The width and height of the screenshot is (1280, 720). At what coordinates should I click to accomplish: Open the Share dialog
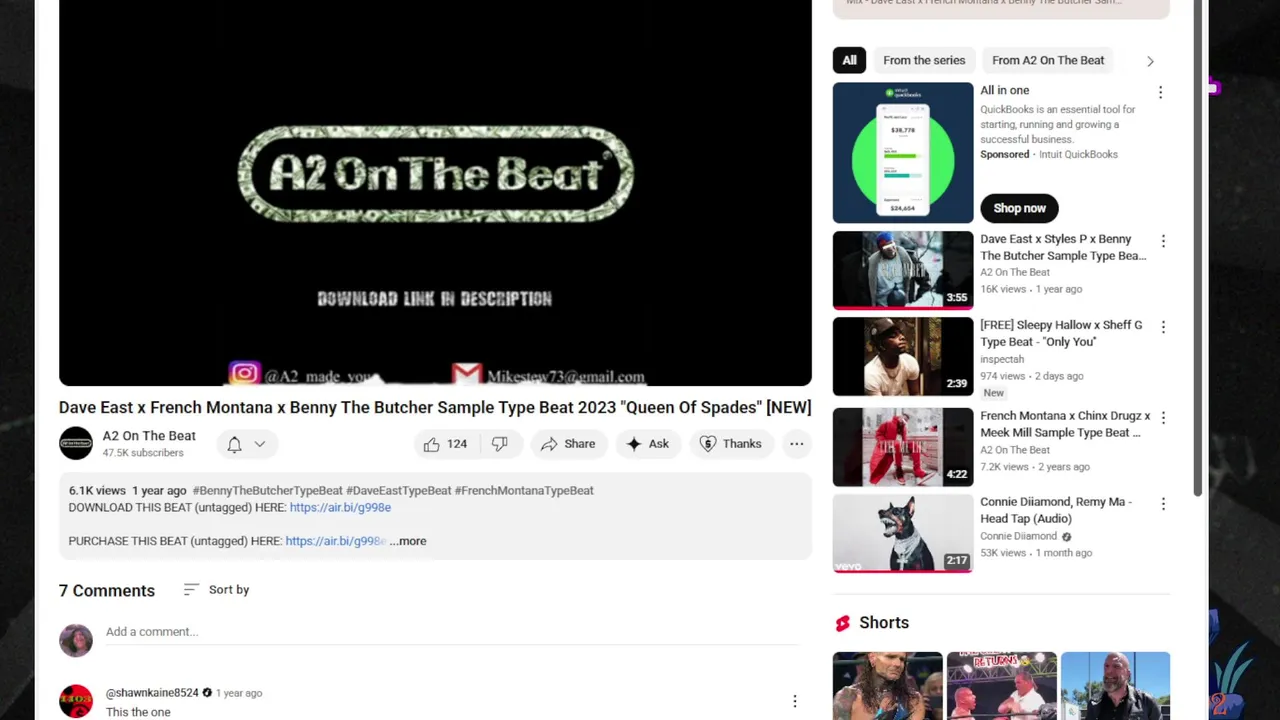tap(568, 444)
